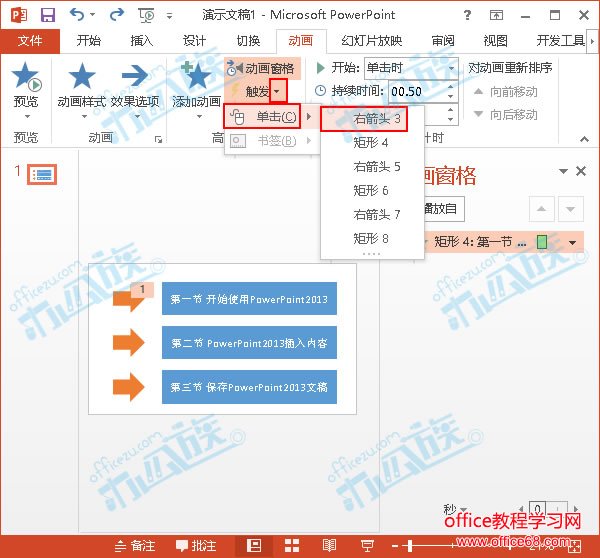Screen dimensions: 600x558
Task: Expand the 触发 trigger dropdown arrow
Action: tap(278, 91)
